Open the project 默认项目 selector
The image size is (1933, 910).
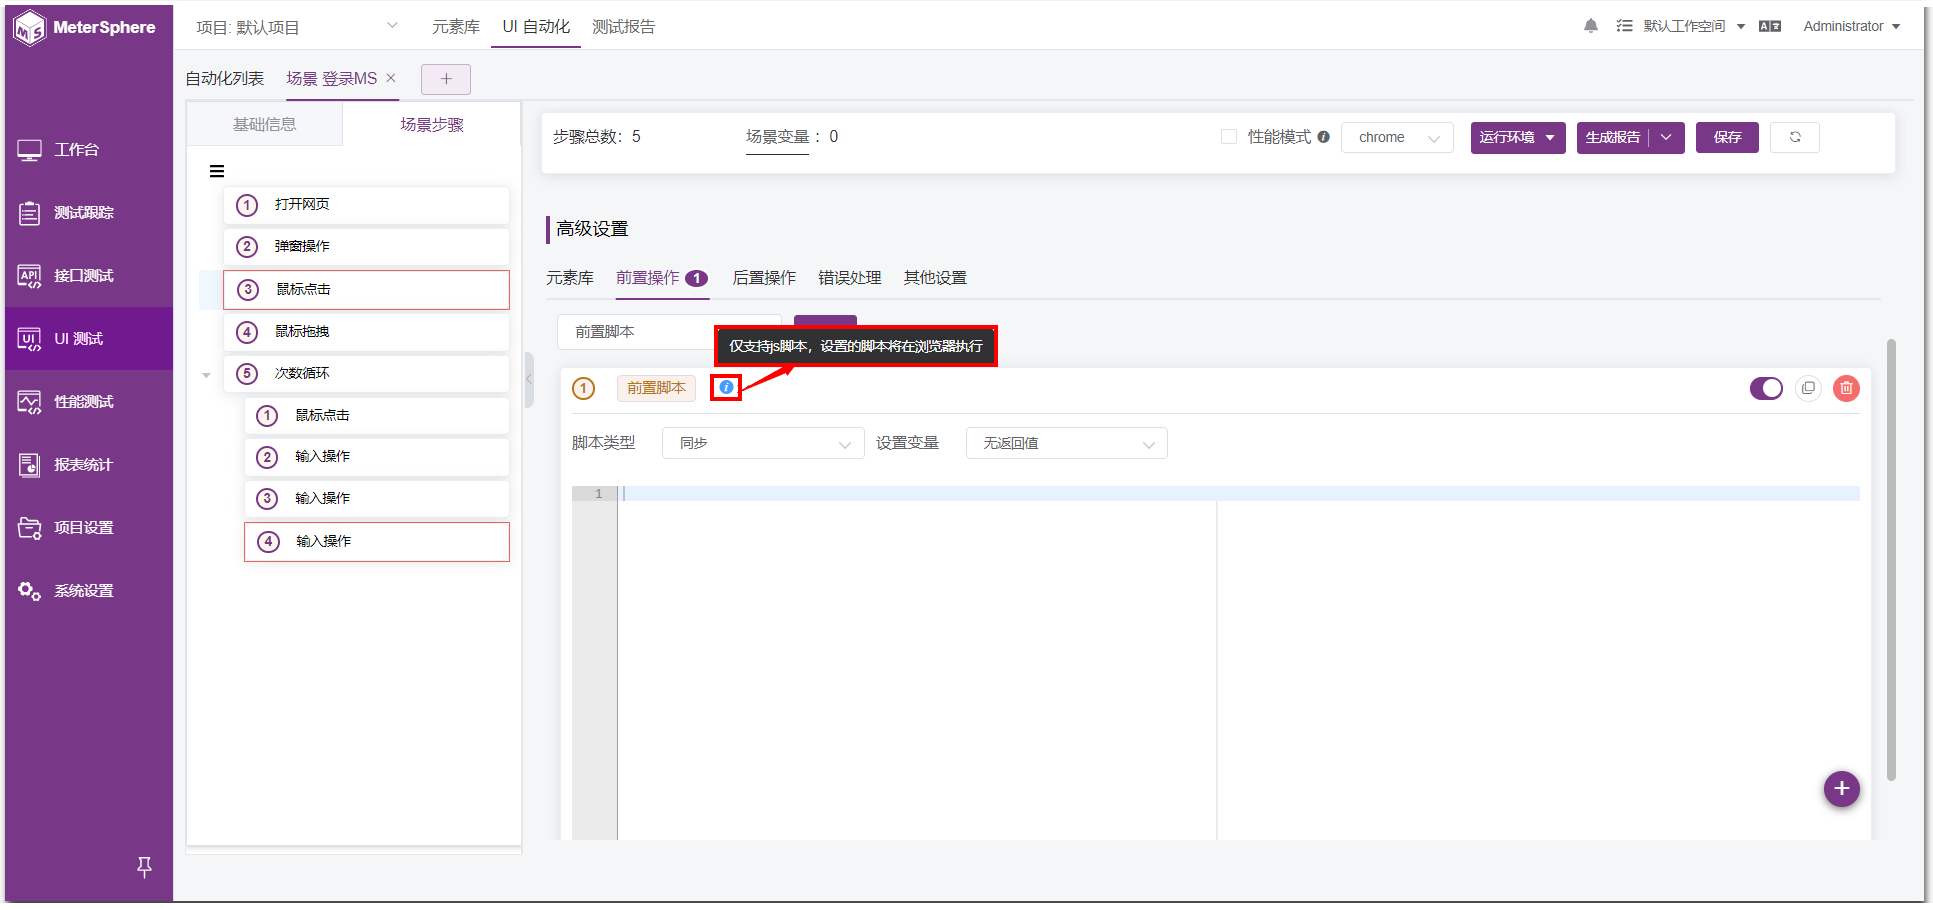pos(297,27)
